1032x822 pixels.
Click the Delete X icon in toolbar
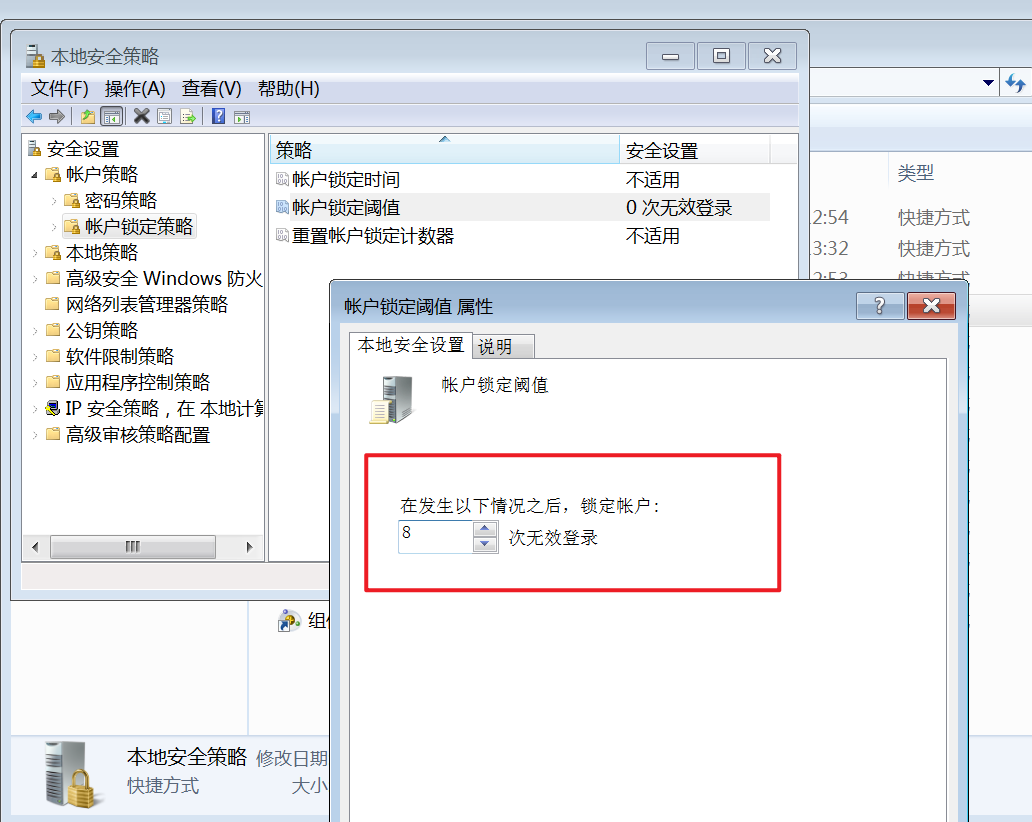pos(142,116)
